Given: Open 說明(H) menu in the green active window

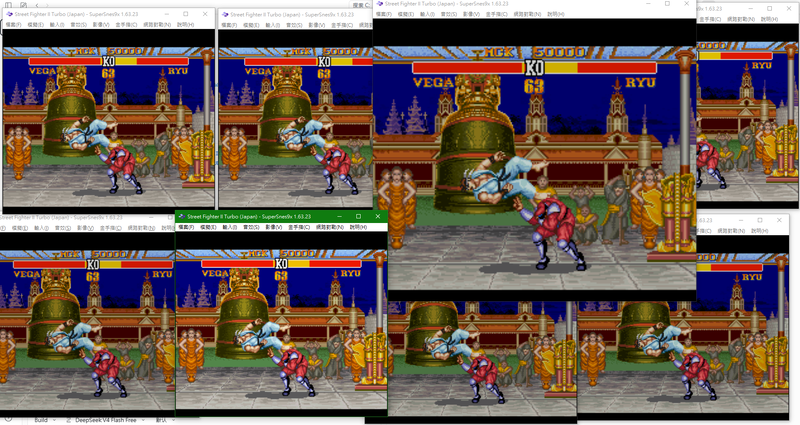Looking at the screenshot, I should click(358, 227).
